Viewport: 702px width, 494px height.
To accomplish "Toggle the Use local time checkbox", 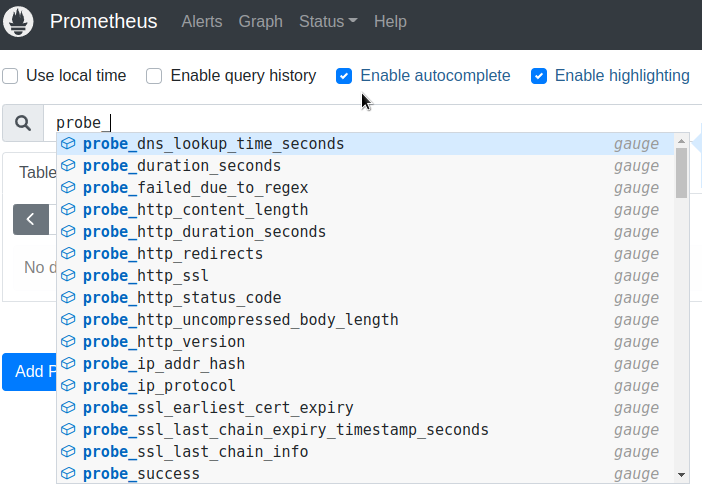I will coord(10,76).
